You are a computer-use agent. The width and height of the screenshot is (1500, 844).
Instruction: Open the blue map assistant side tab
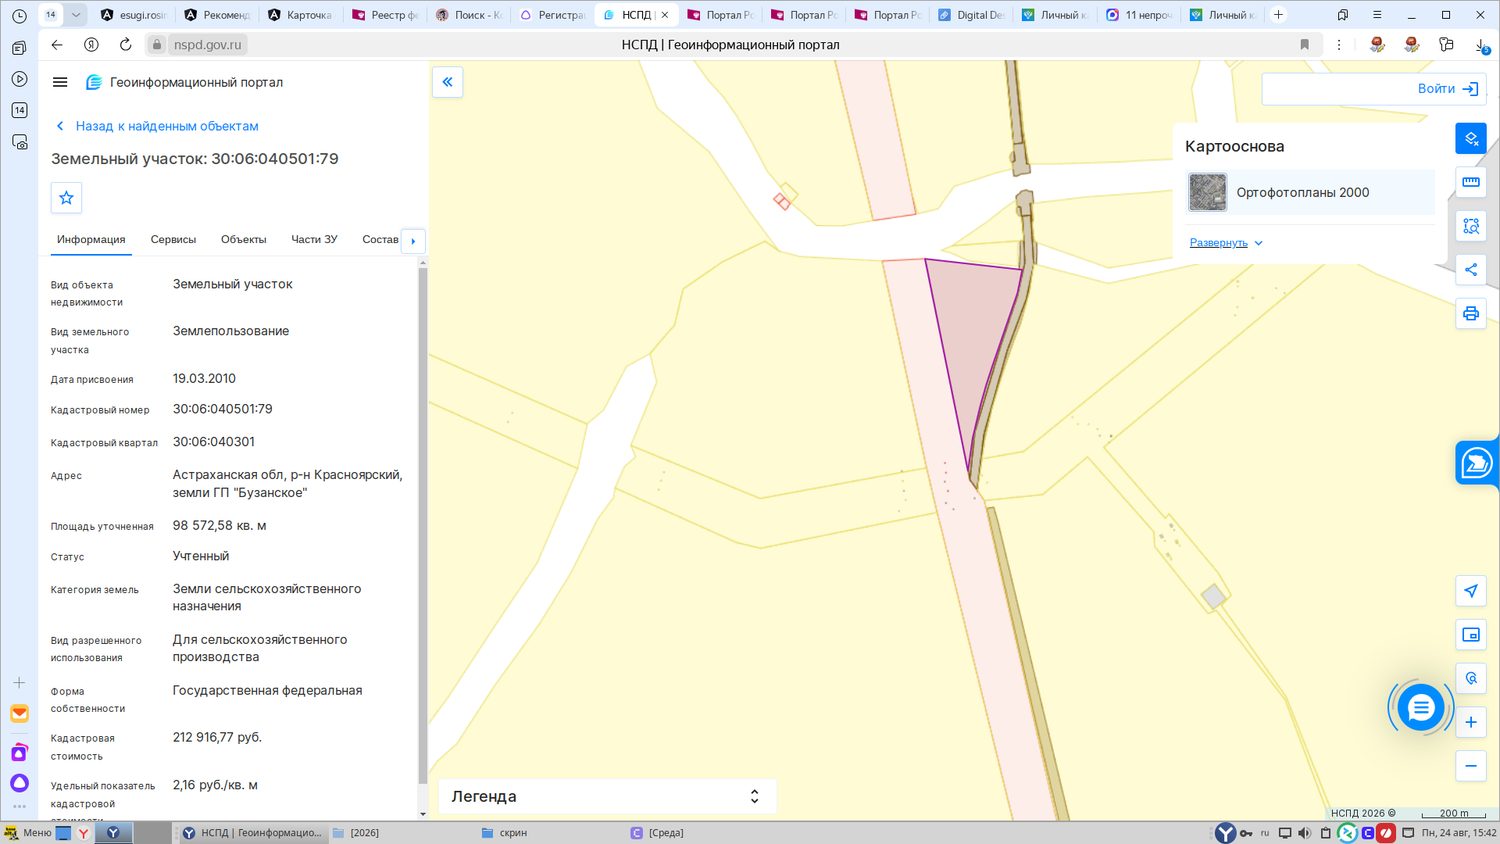coord(1477,463)
